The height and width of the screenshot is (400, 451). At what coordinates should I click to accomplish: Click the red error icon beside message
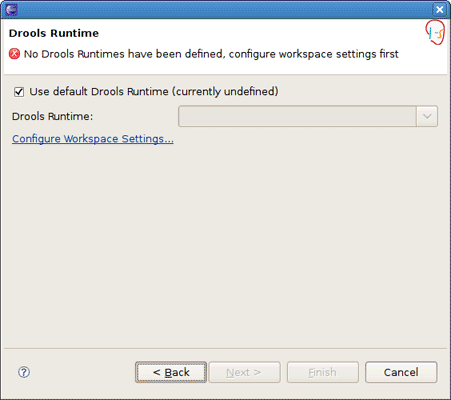14,54
